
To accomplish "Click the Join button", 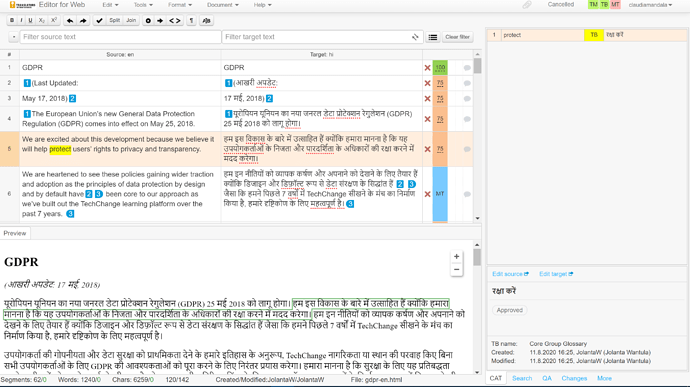I will [x=131, y=20].
